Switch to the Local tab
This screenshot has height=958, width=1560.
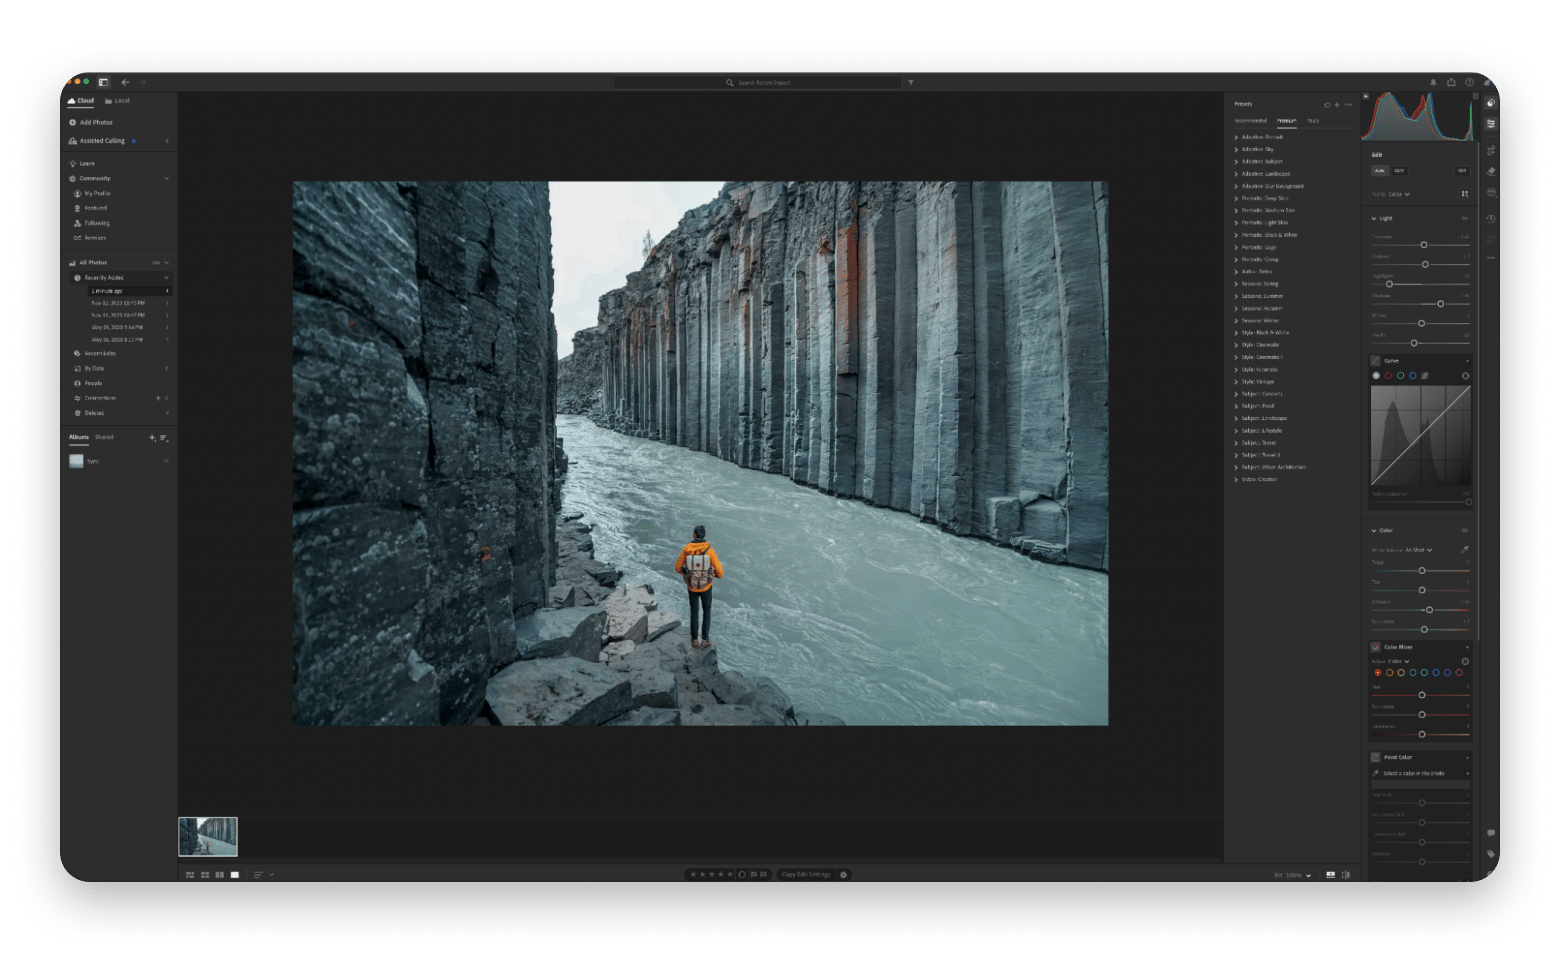[118, 100]
